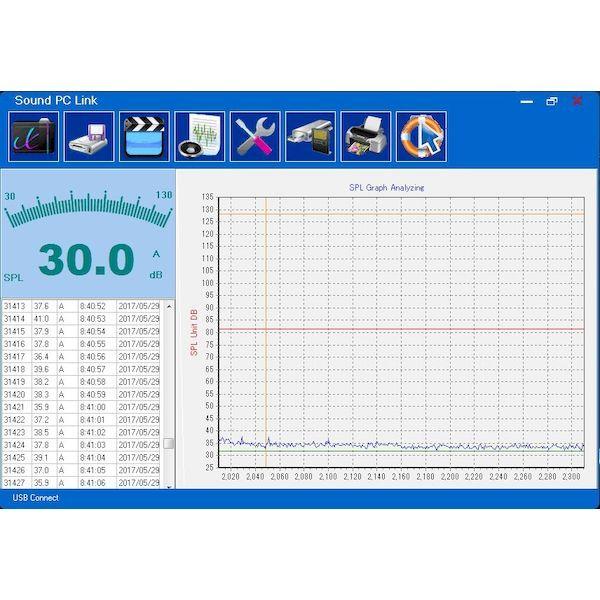Viewport: 600px width, 600px height.
Task: Click the USB data logger device icon
Action: pyautogui.click(x=310, y=136)
